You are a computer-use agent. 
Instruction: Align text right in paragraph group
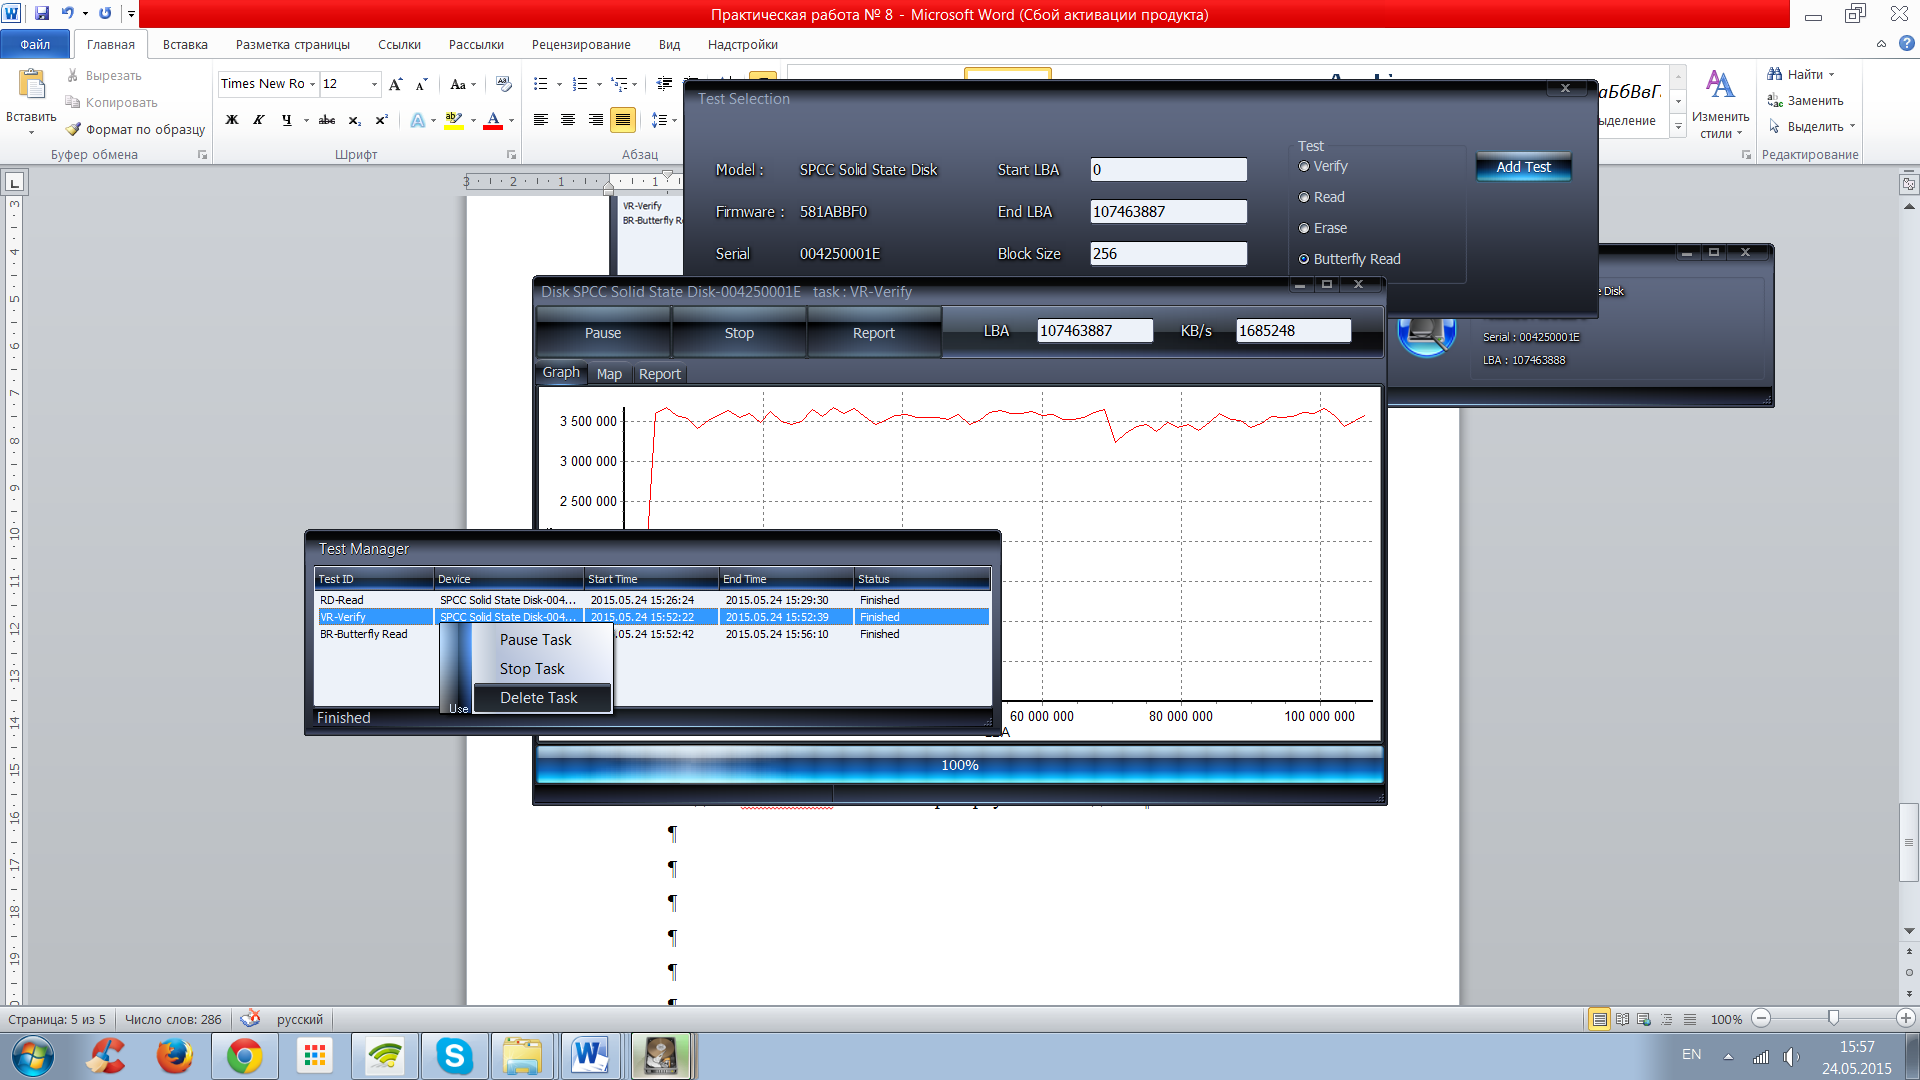[595, 120]
